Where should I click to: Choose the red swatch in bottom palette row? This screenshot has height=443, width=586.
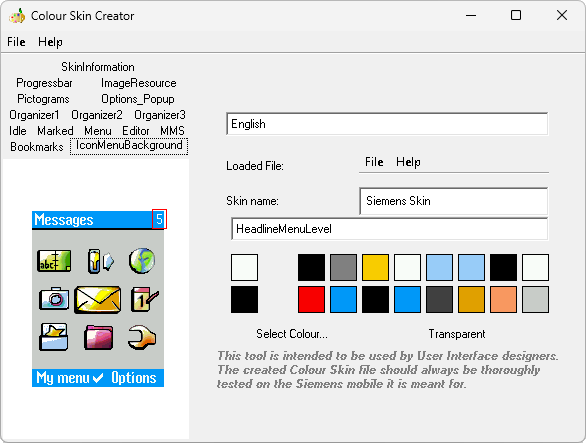[x=311, y=299]
